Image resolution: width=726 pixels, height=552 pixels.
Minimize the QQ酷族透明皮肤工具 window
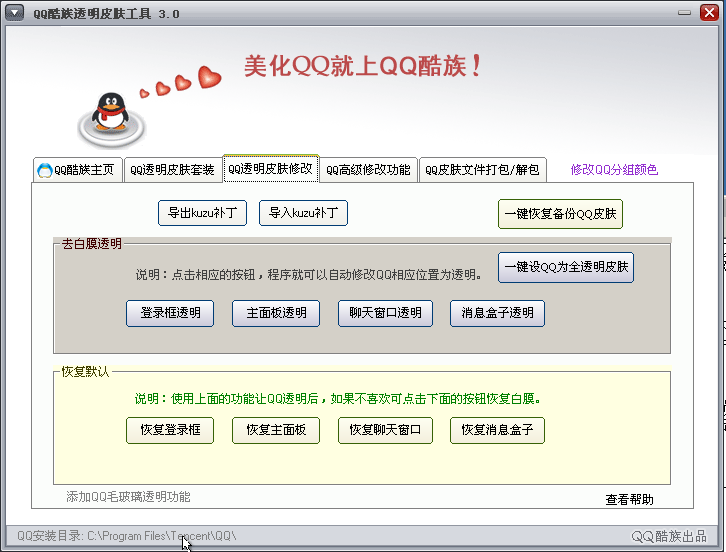[684, 13]
